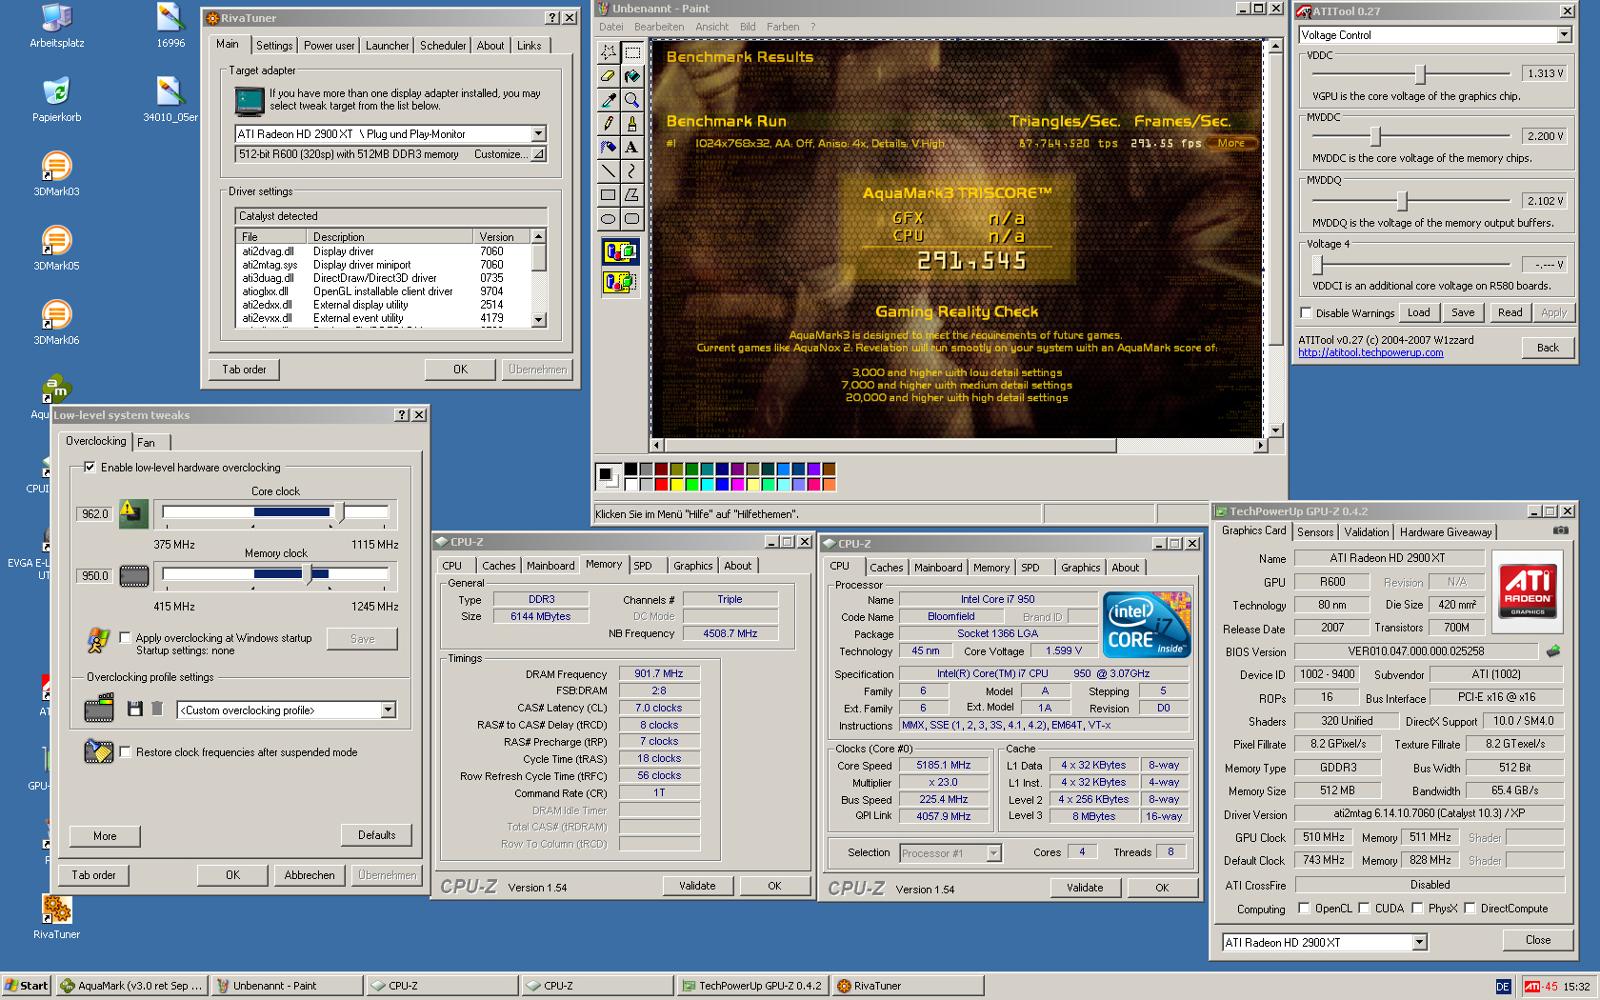Viewport: 1600px width, 1000px height.
Task: Check Restore clock frequencies after suspended mode
Action: tap(125, 751)
